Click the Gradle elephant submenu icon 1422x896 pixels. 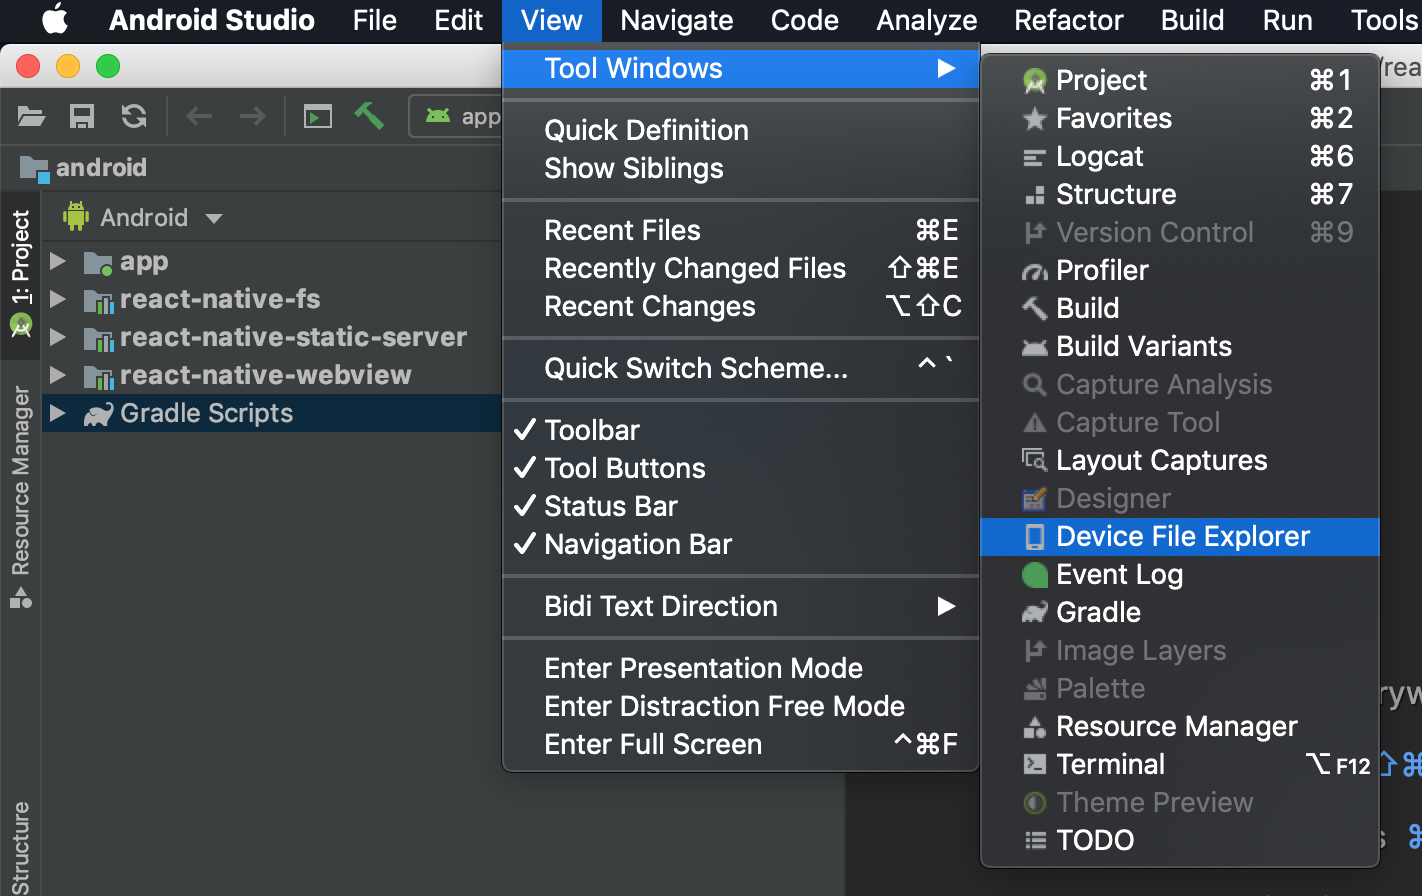tap(1034, 613)
